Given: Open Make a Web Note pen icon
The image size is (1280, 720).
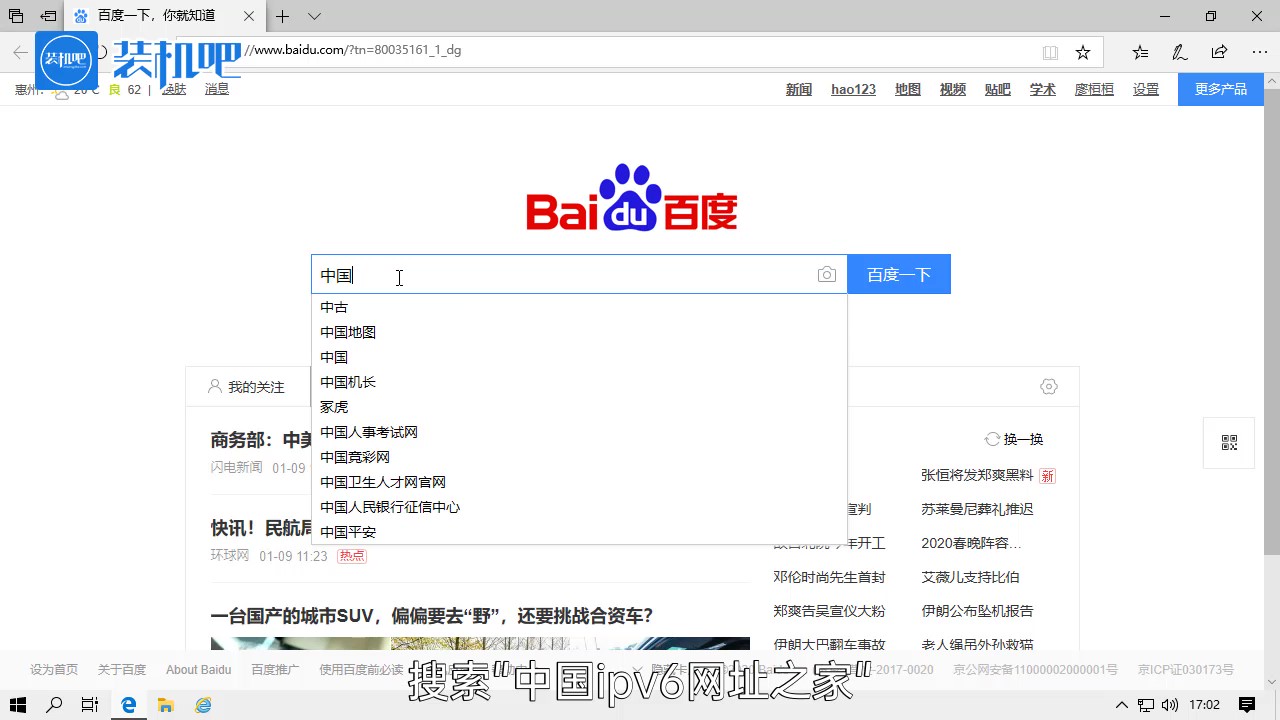Looking at the screenshot, I should coord(1179,51).
